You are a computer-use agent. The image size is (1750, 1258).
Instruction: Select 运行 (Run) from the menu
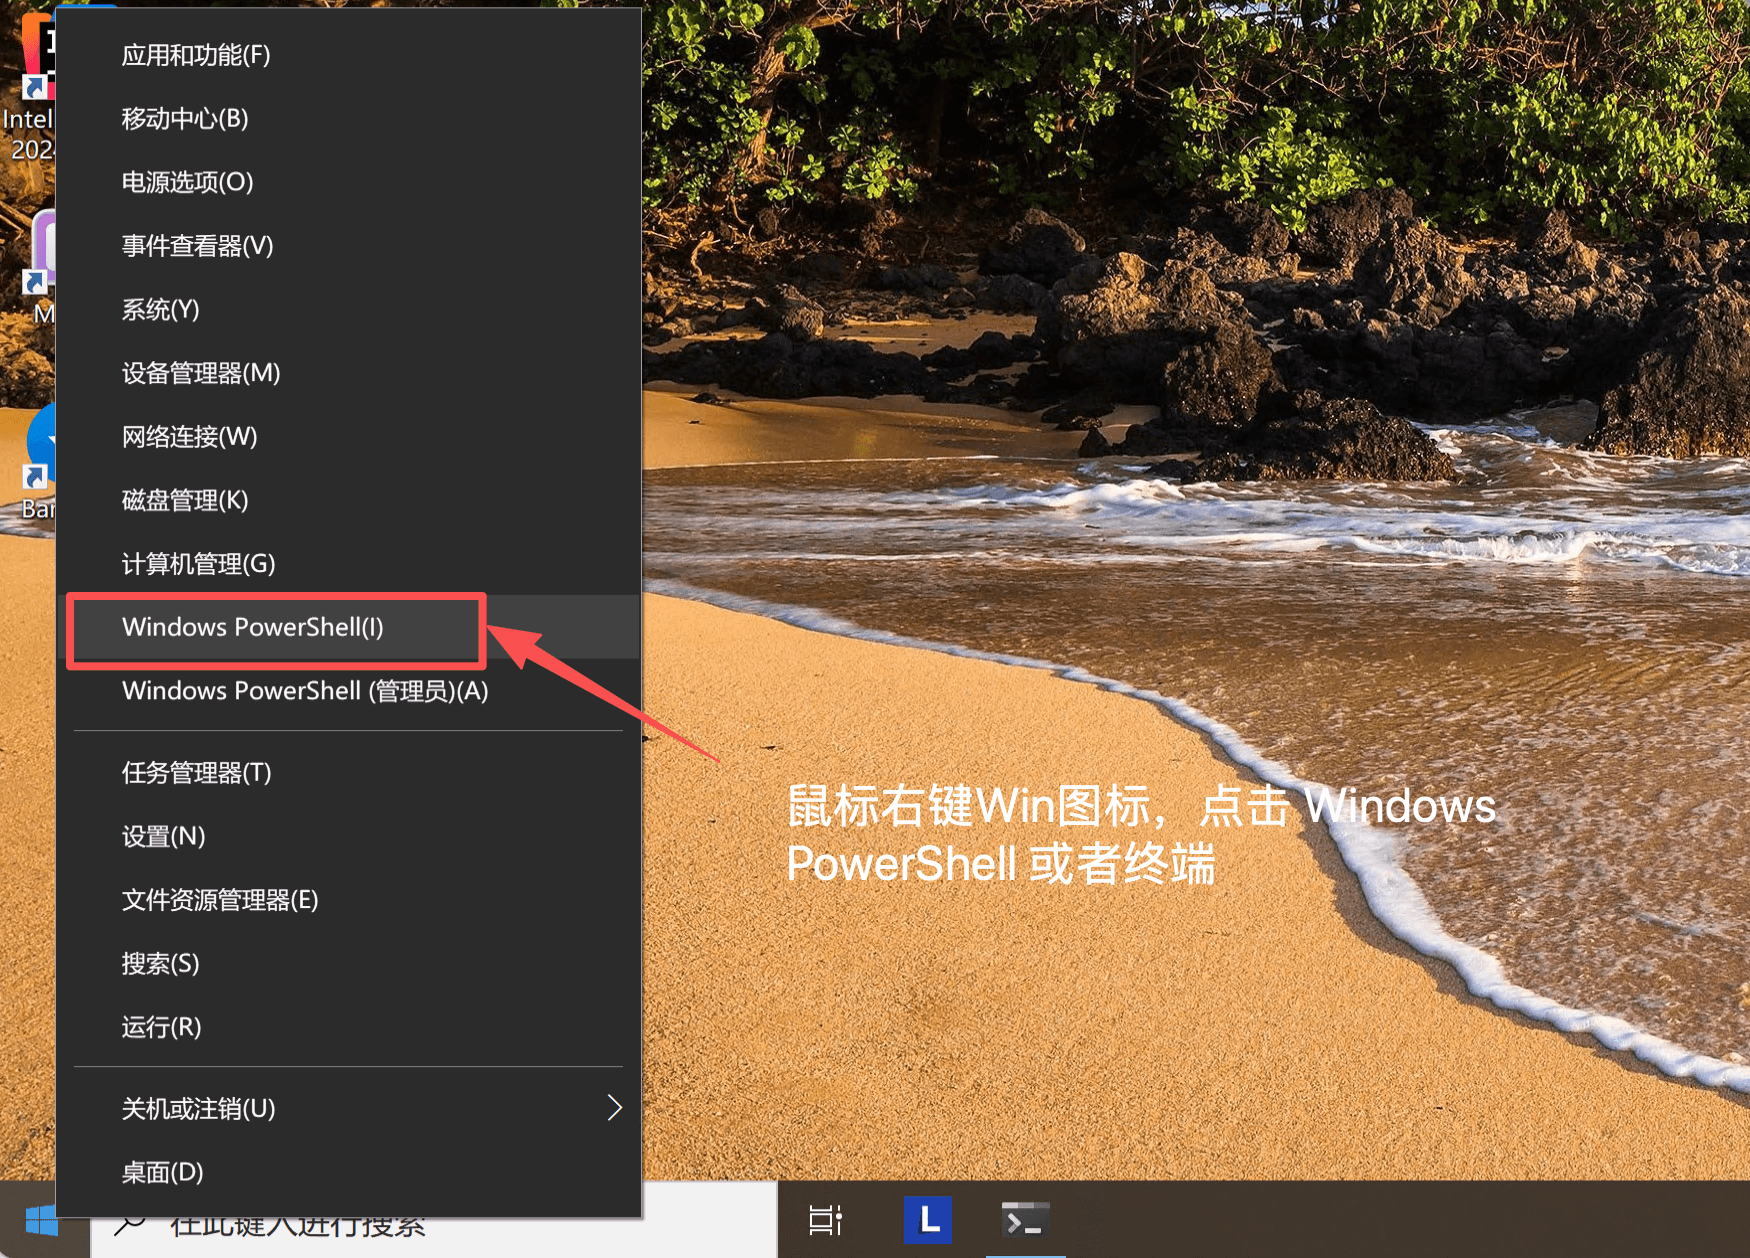161,1027
